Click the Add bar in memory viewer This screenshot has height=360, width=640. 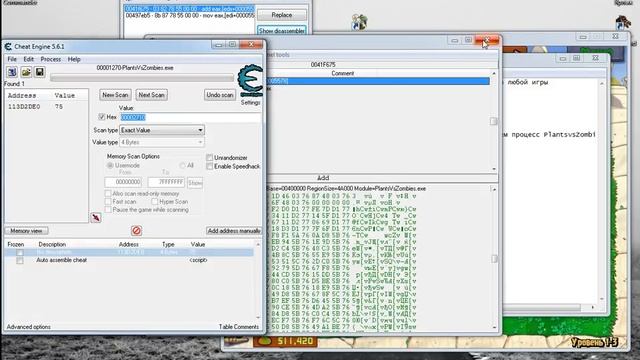[323, 178]
